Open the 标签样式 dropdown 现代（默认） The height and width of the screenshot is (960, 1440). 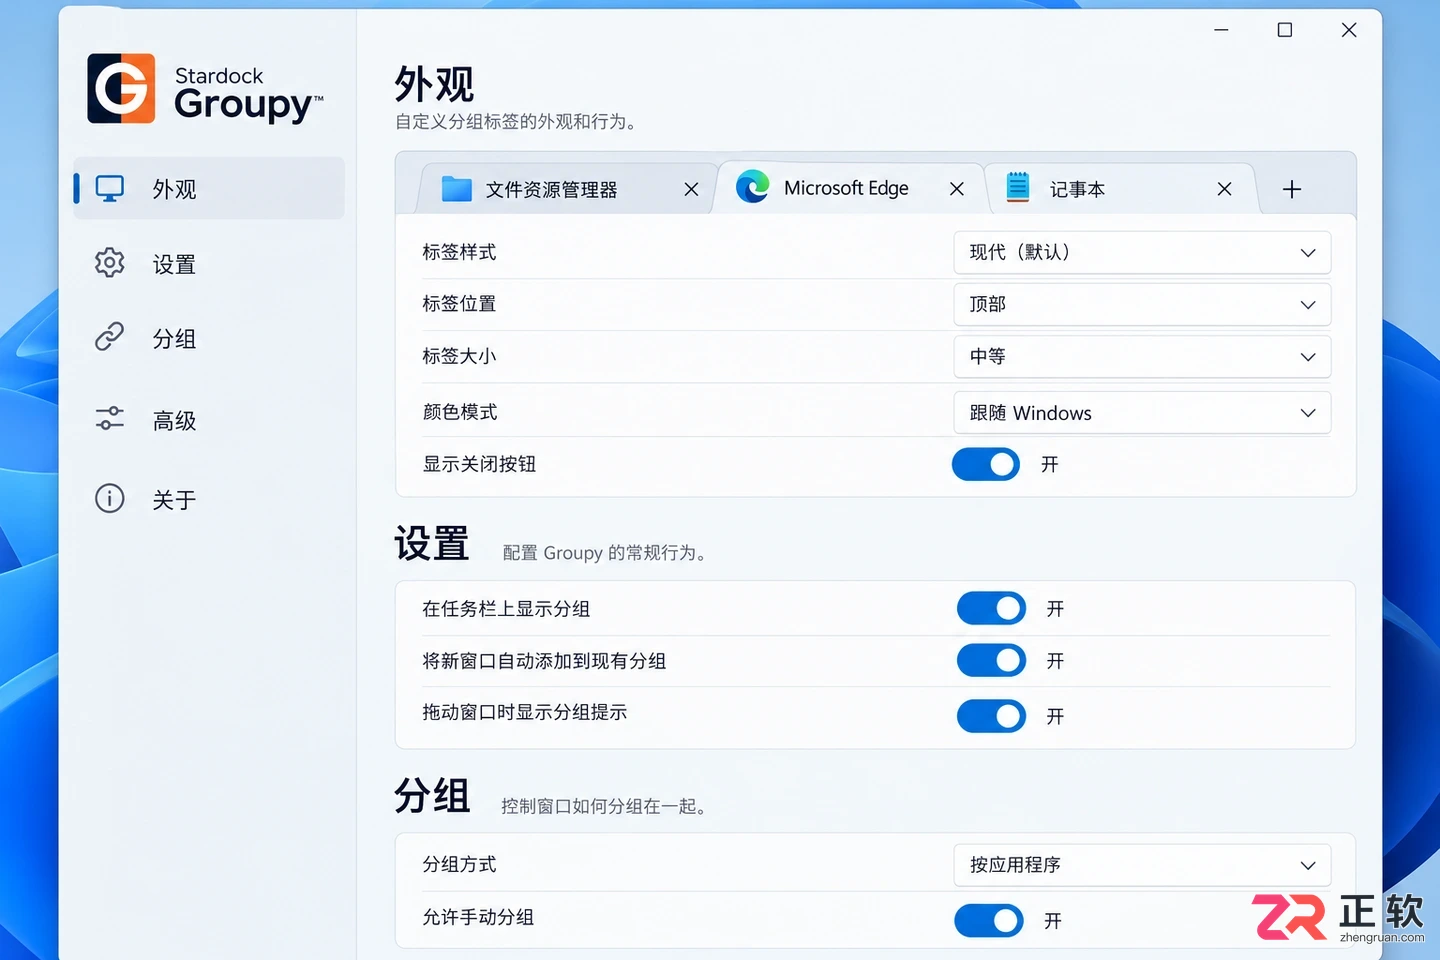coord(1142,252)
